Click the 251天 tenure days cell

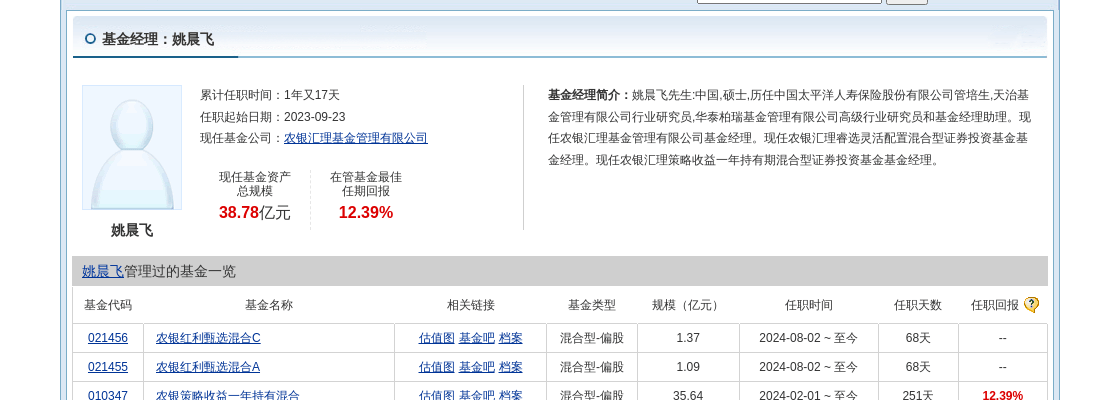pyautogui.click(x=918, y=395)
